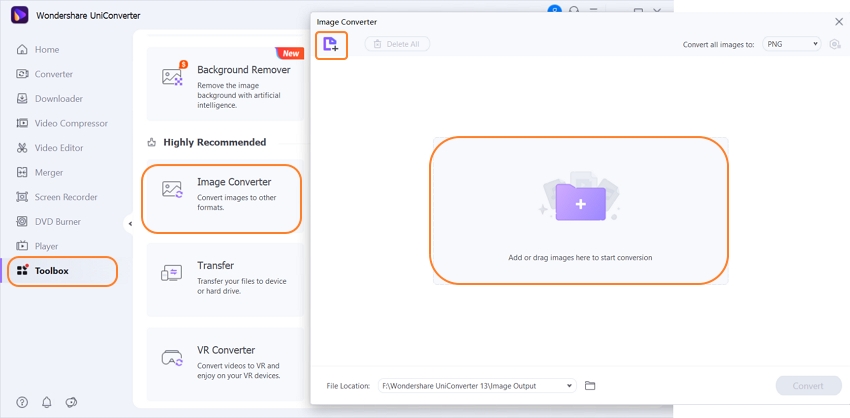Open the File Location path dropdown
The width and height of the screenshot is (850, 418).
click(x=476, y=386)
